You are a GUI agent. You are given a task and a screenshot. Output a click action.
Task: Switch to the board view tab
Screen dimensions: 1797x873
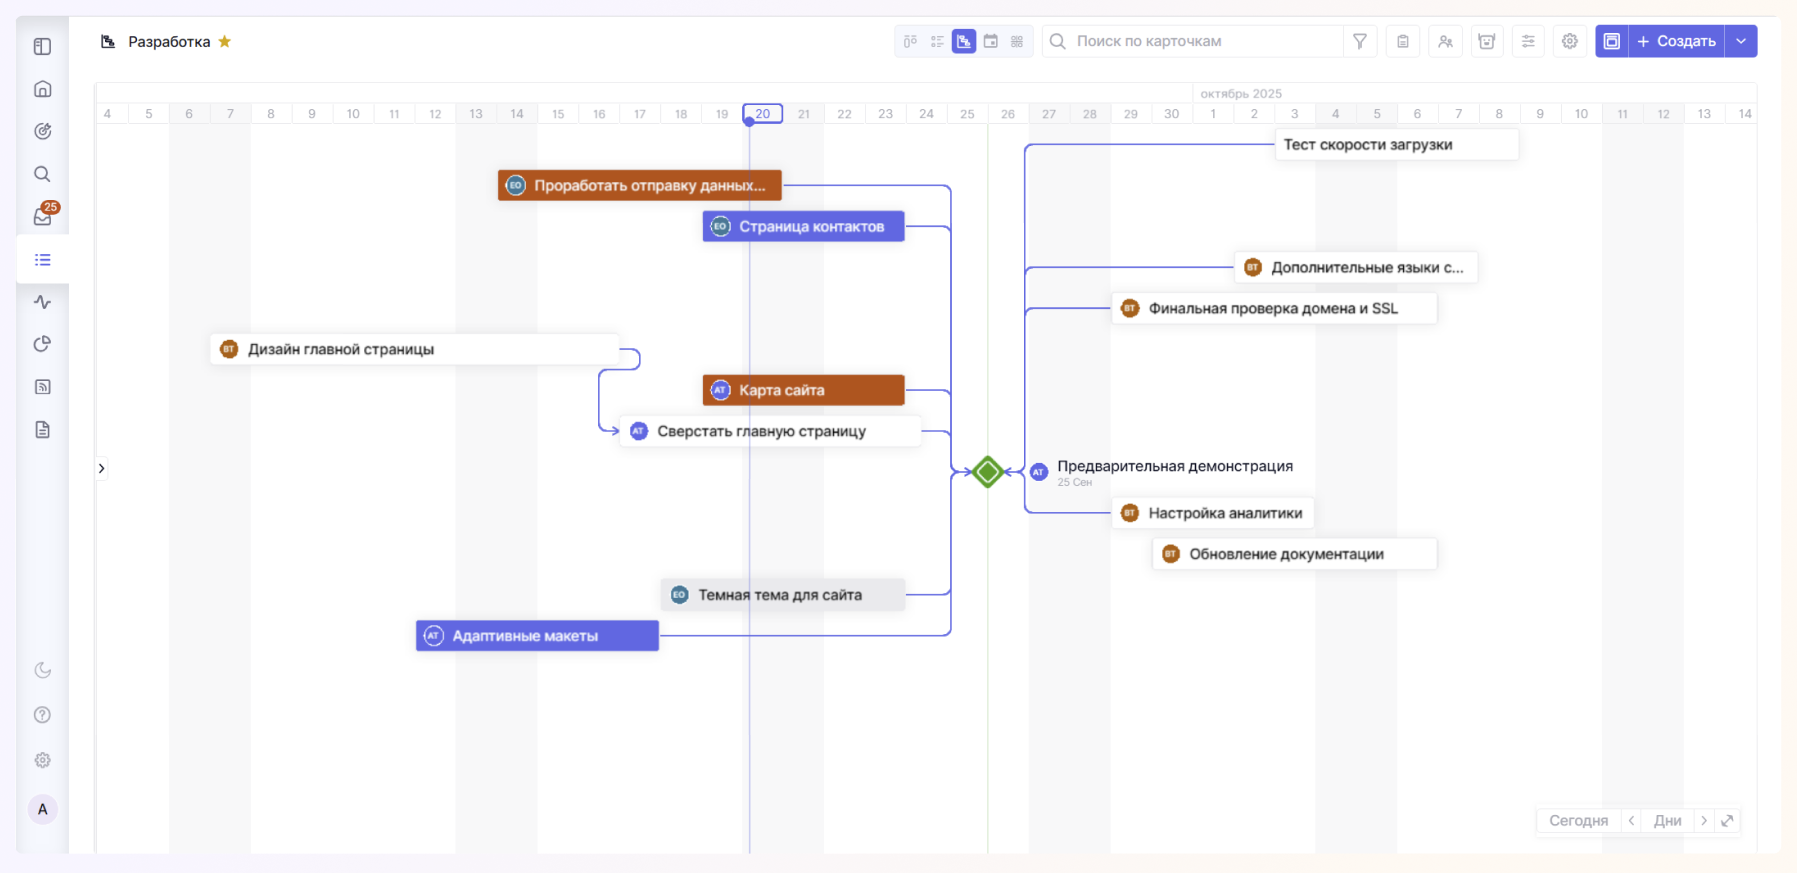(x=910, y=41)
